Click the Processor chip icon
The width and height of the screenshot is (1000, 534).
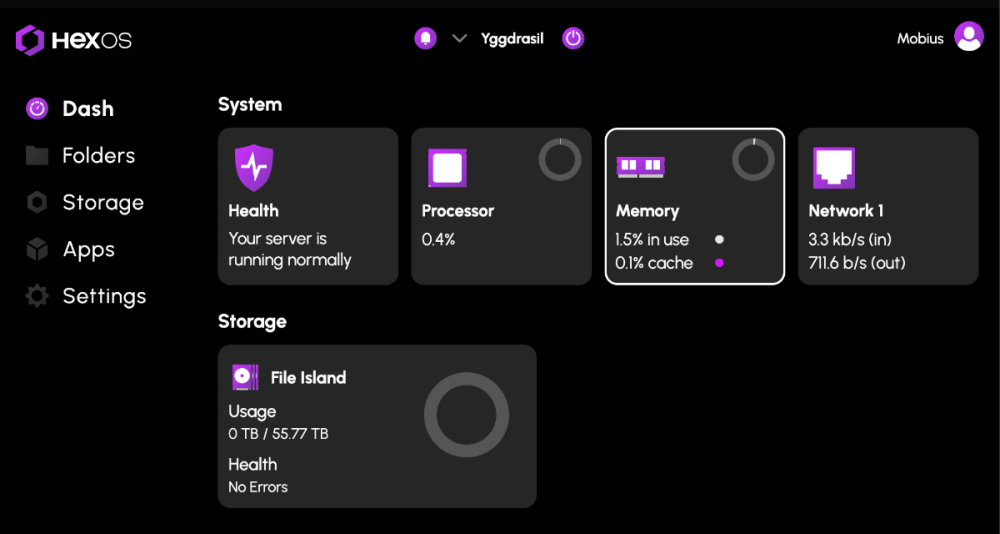447,168
